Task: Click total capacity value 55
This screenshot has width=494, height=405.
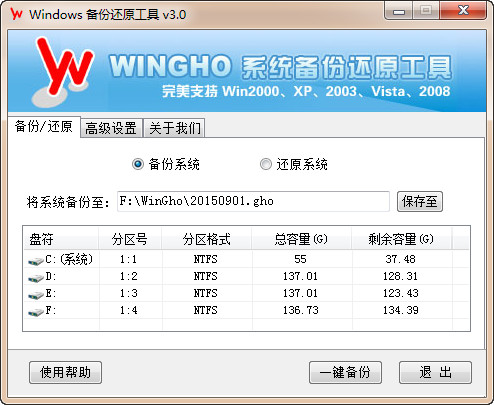Action: 300,259
